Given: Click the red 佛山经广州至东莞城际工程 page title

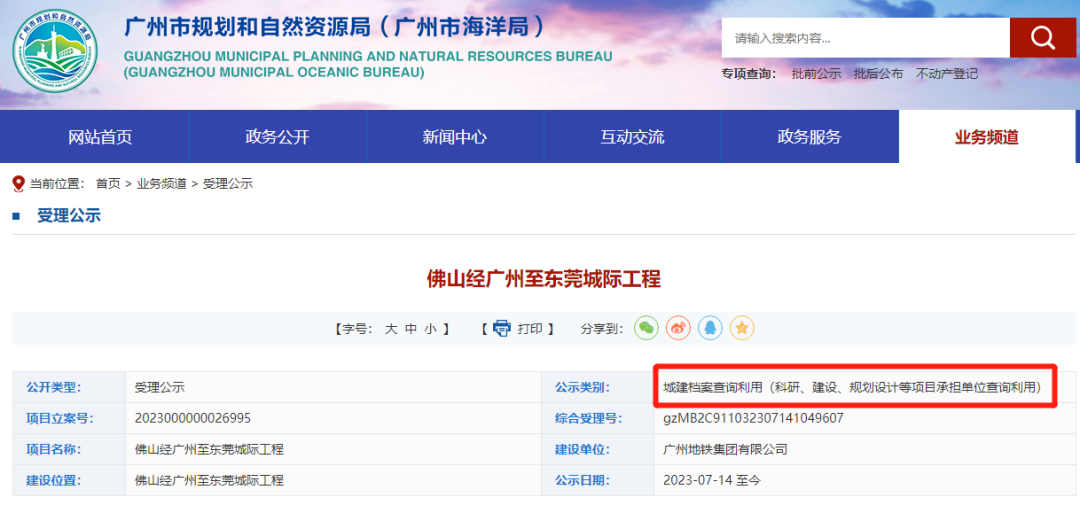Looking at the screenshot, I should (544, 279).
